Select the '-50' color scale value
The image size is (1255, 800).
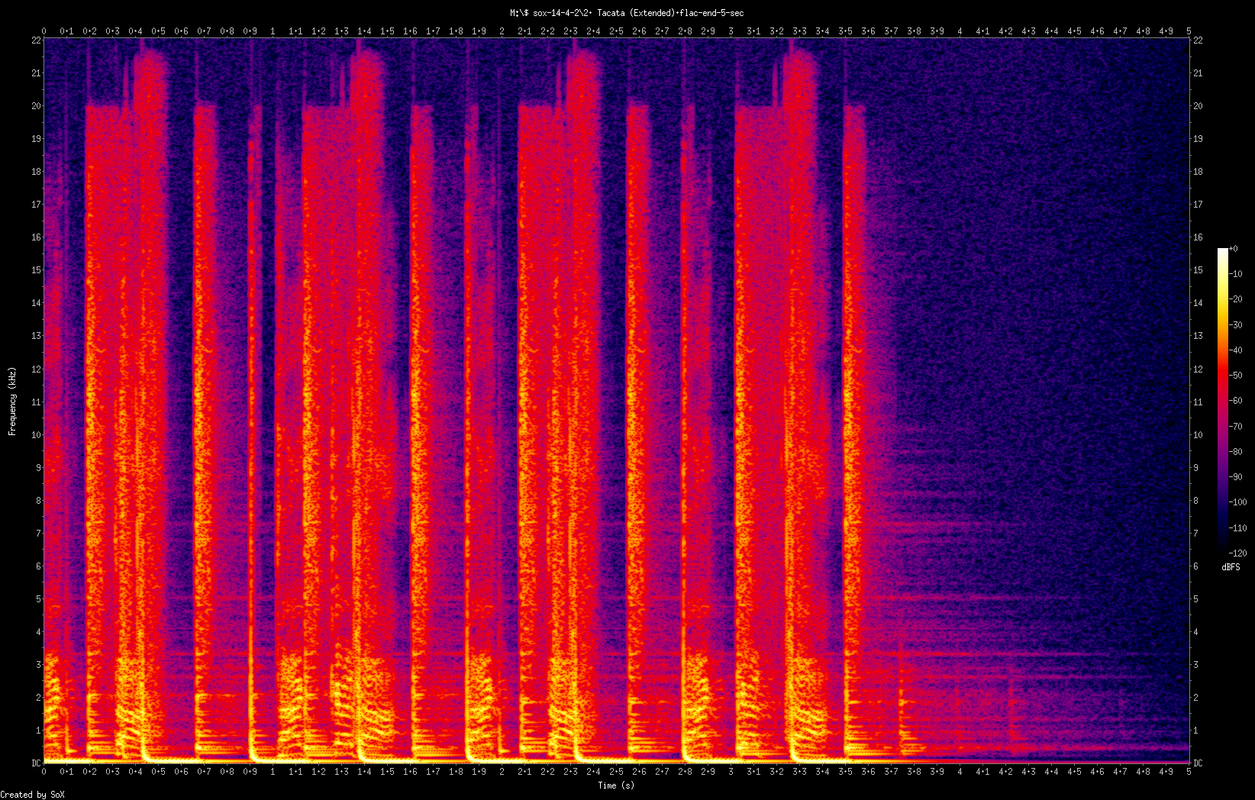coord(1236,376)
